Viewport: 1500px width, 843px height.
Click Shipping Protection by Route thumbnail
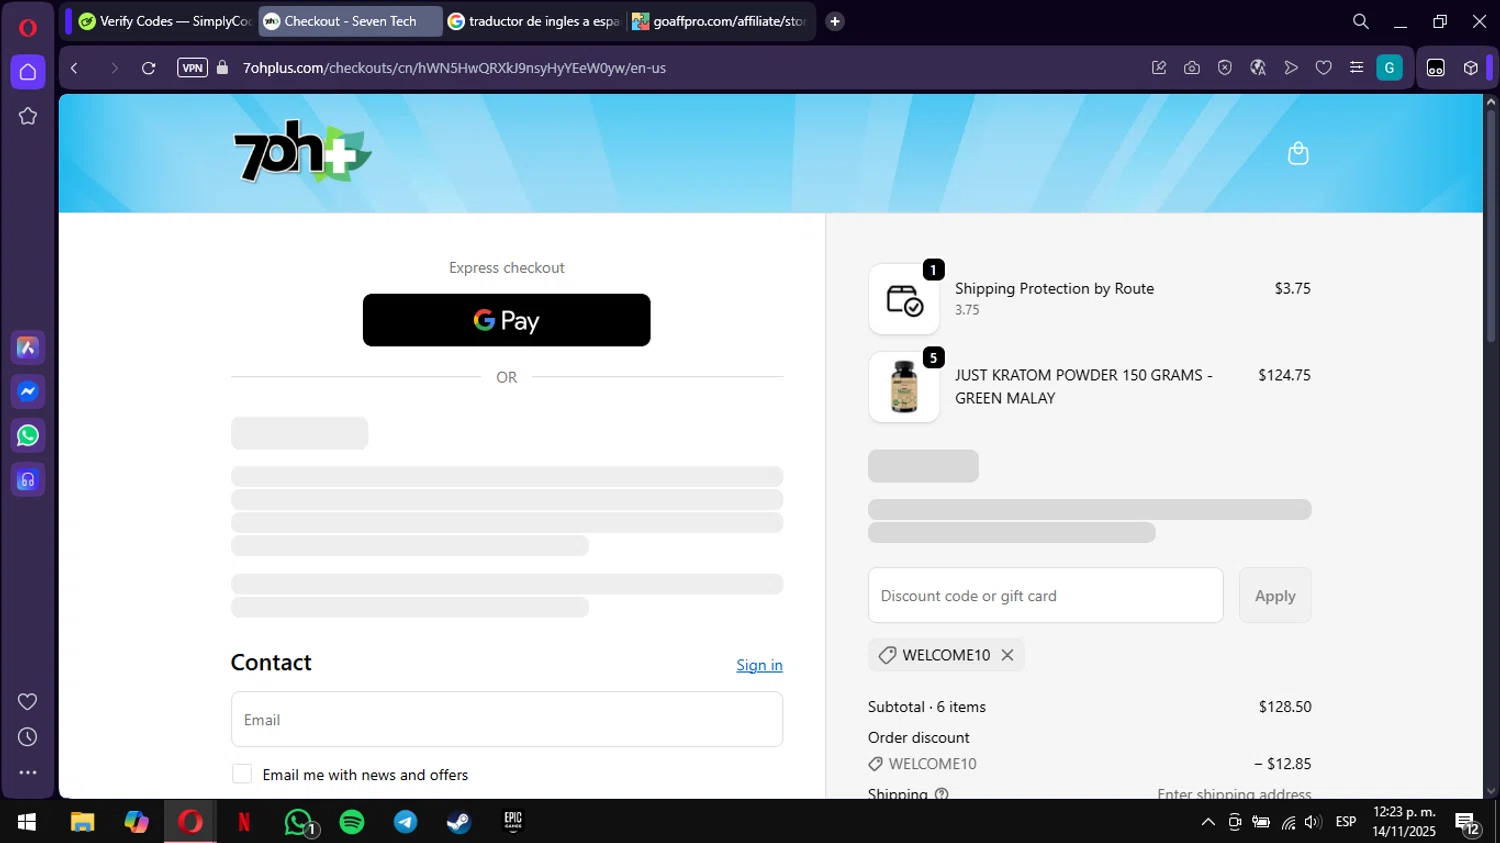(x=904, y=299)
